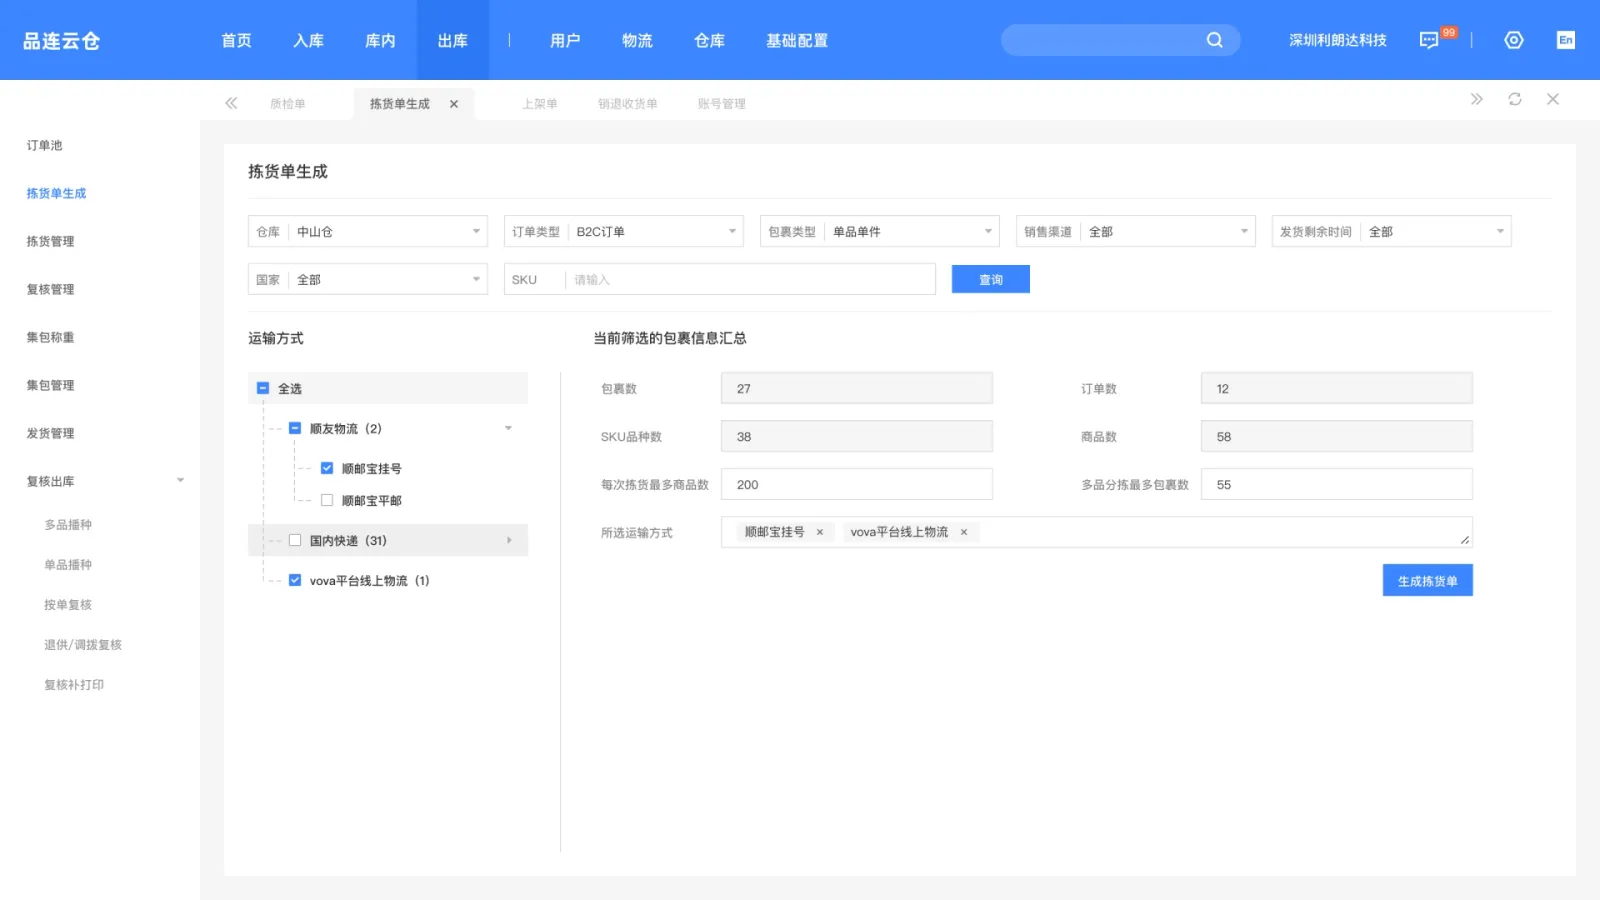Open 物流 in top navigation
Viewport: 1600px width, 900px height.
click(637, 40)
